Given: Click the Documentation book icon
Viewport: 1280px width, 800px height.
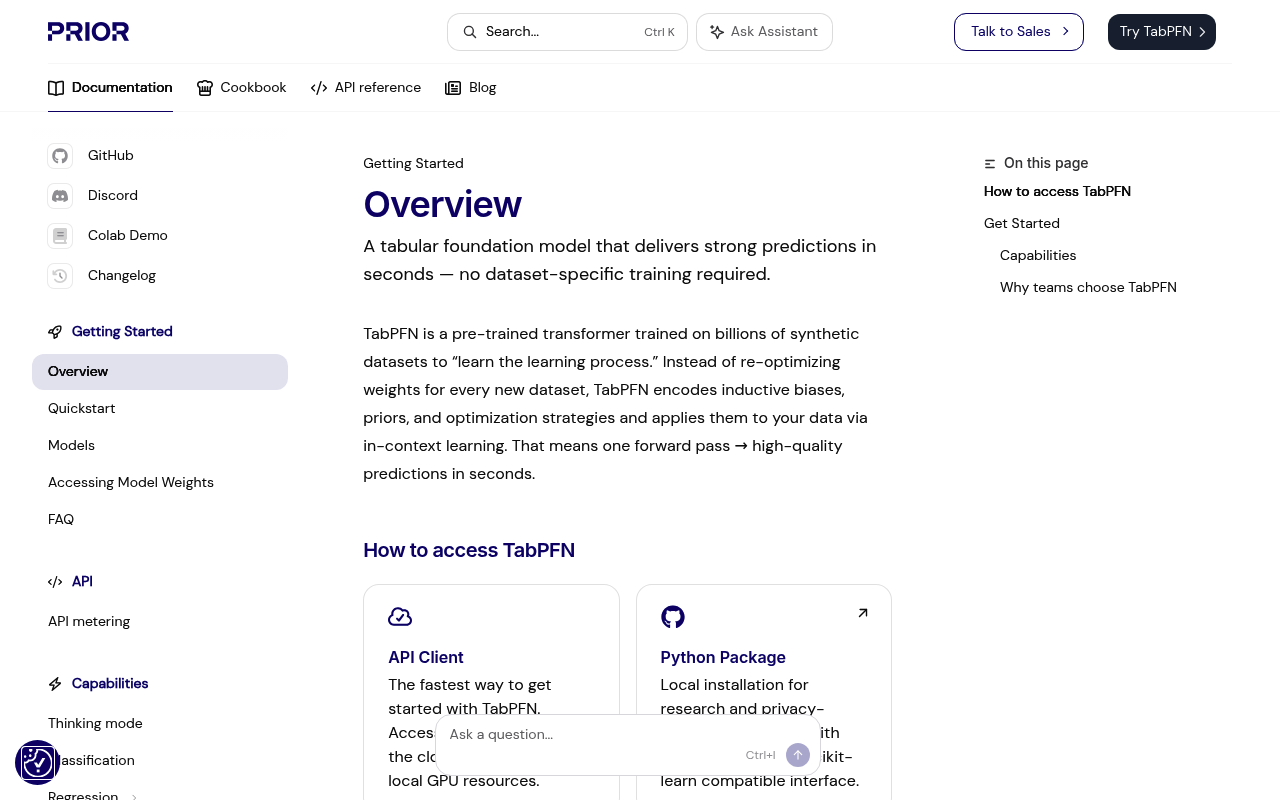Looking at the screenshot, I should point(56,88).
